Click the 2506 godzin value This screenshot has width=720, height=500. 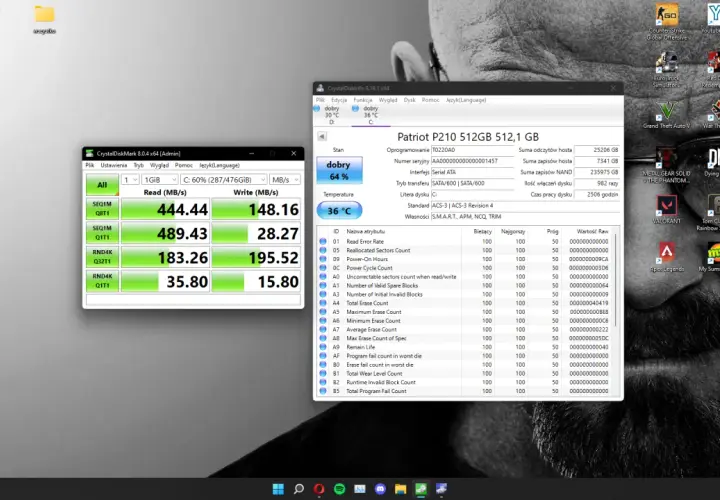(597, 195)
